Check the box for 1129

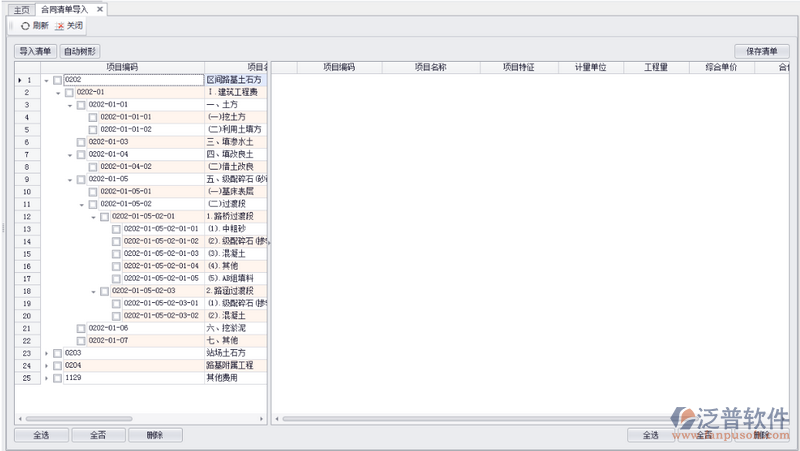pos(58,378)
